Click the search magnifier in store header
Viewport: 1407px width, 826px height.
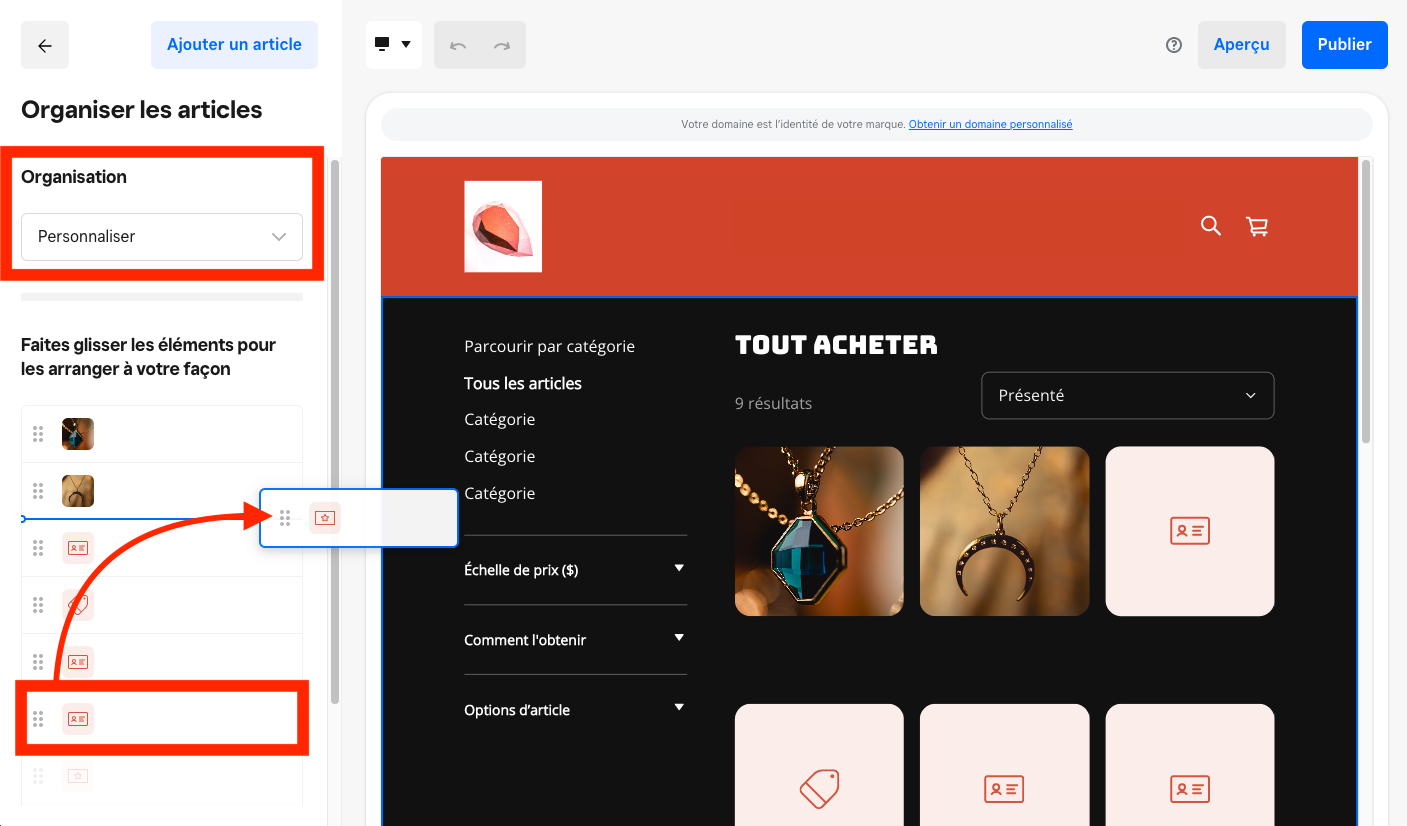point(1210,226)
